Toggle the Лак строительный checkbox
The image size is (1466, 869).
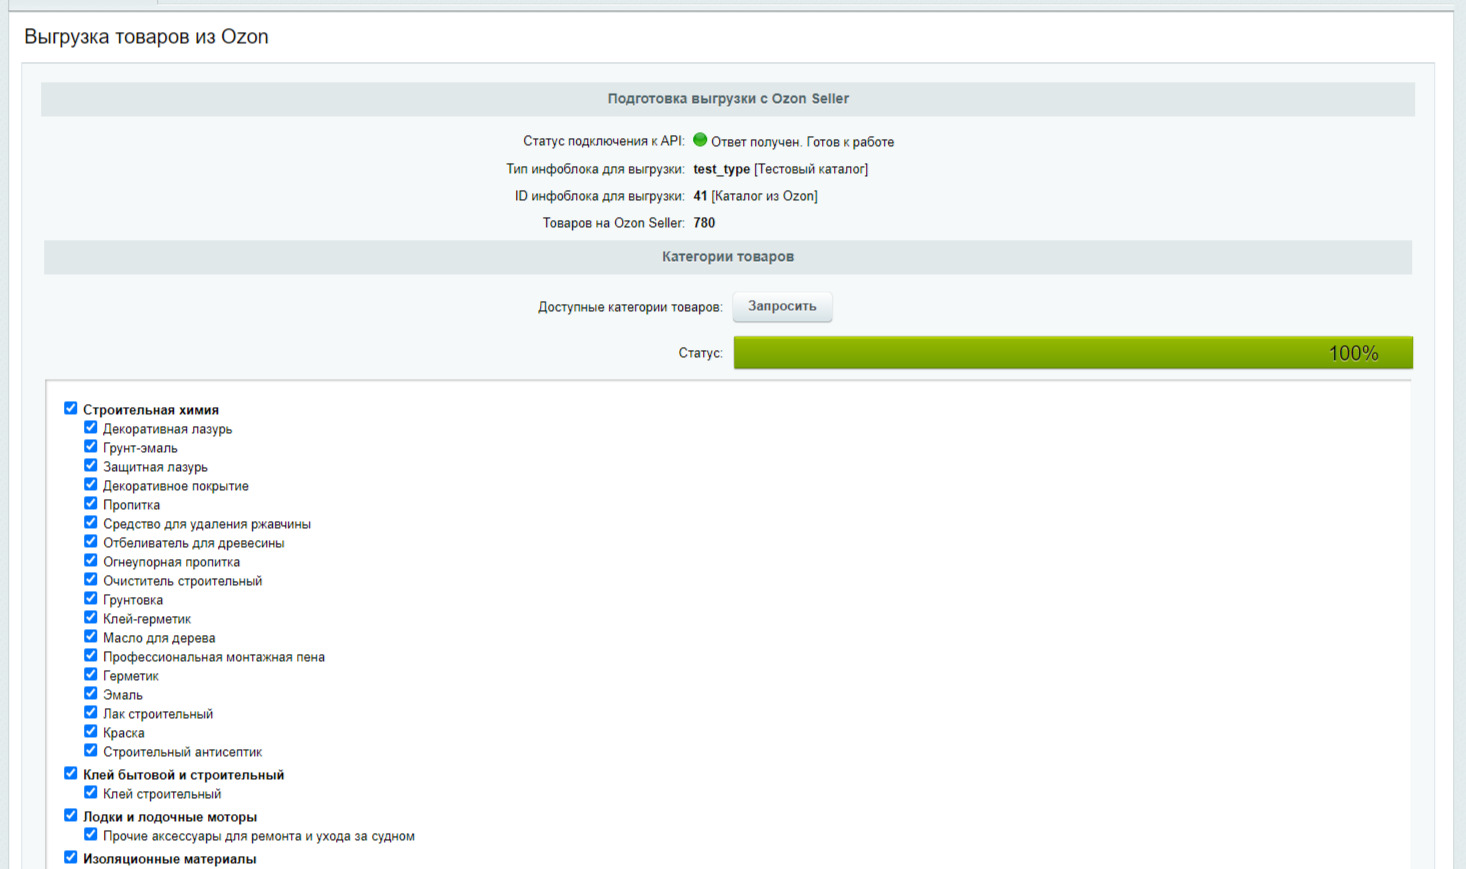click(x=91, y=712)
